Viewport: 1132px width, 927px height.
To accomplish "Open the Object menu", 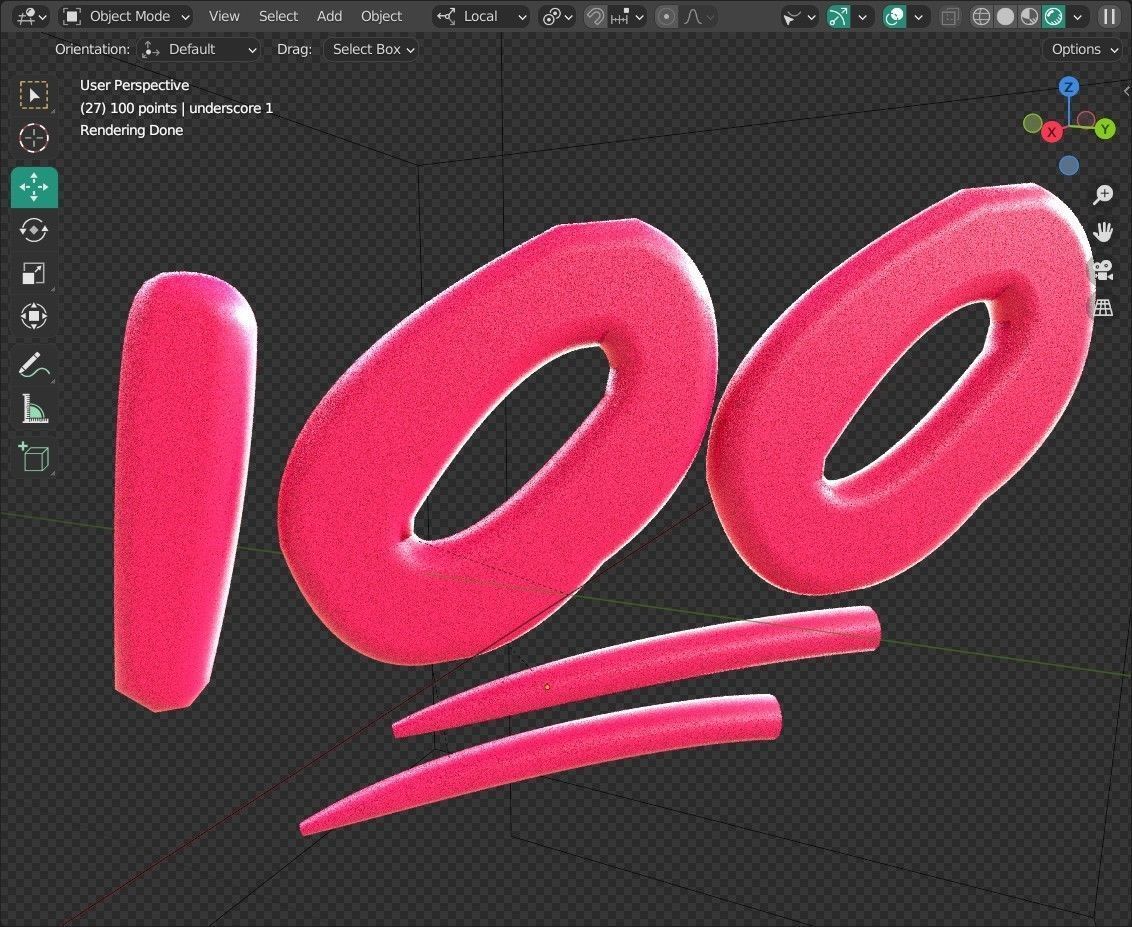I will [x=381, y=16].
